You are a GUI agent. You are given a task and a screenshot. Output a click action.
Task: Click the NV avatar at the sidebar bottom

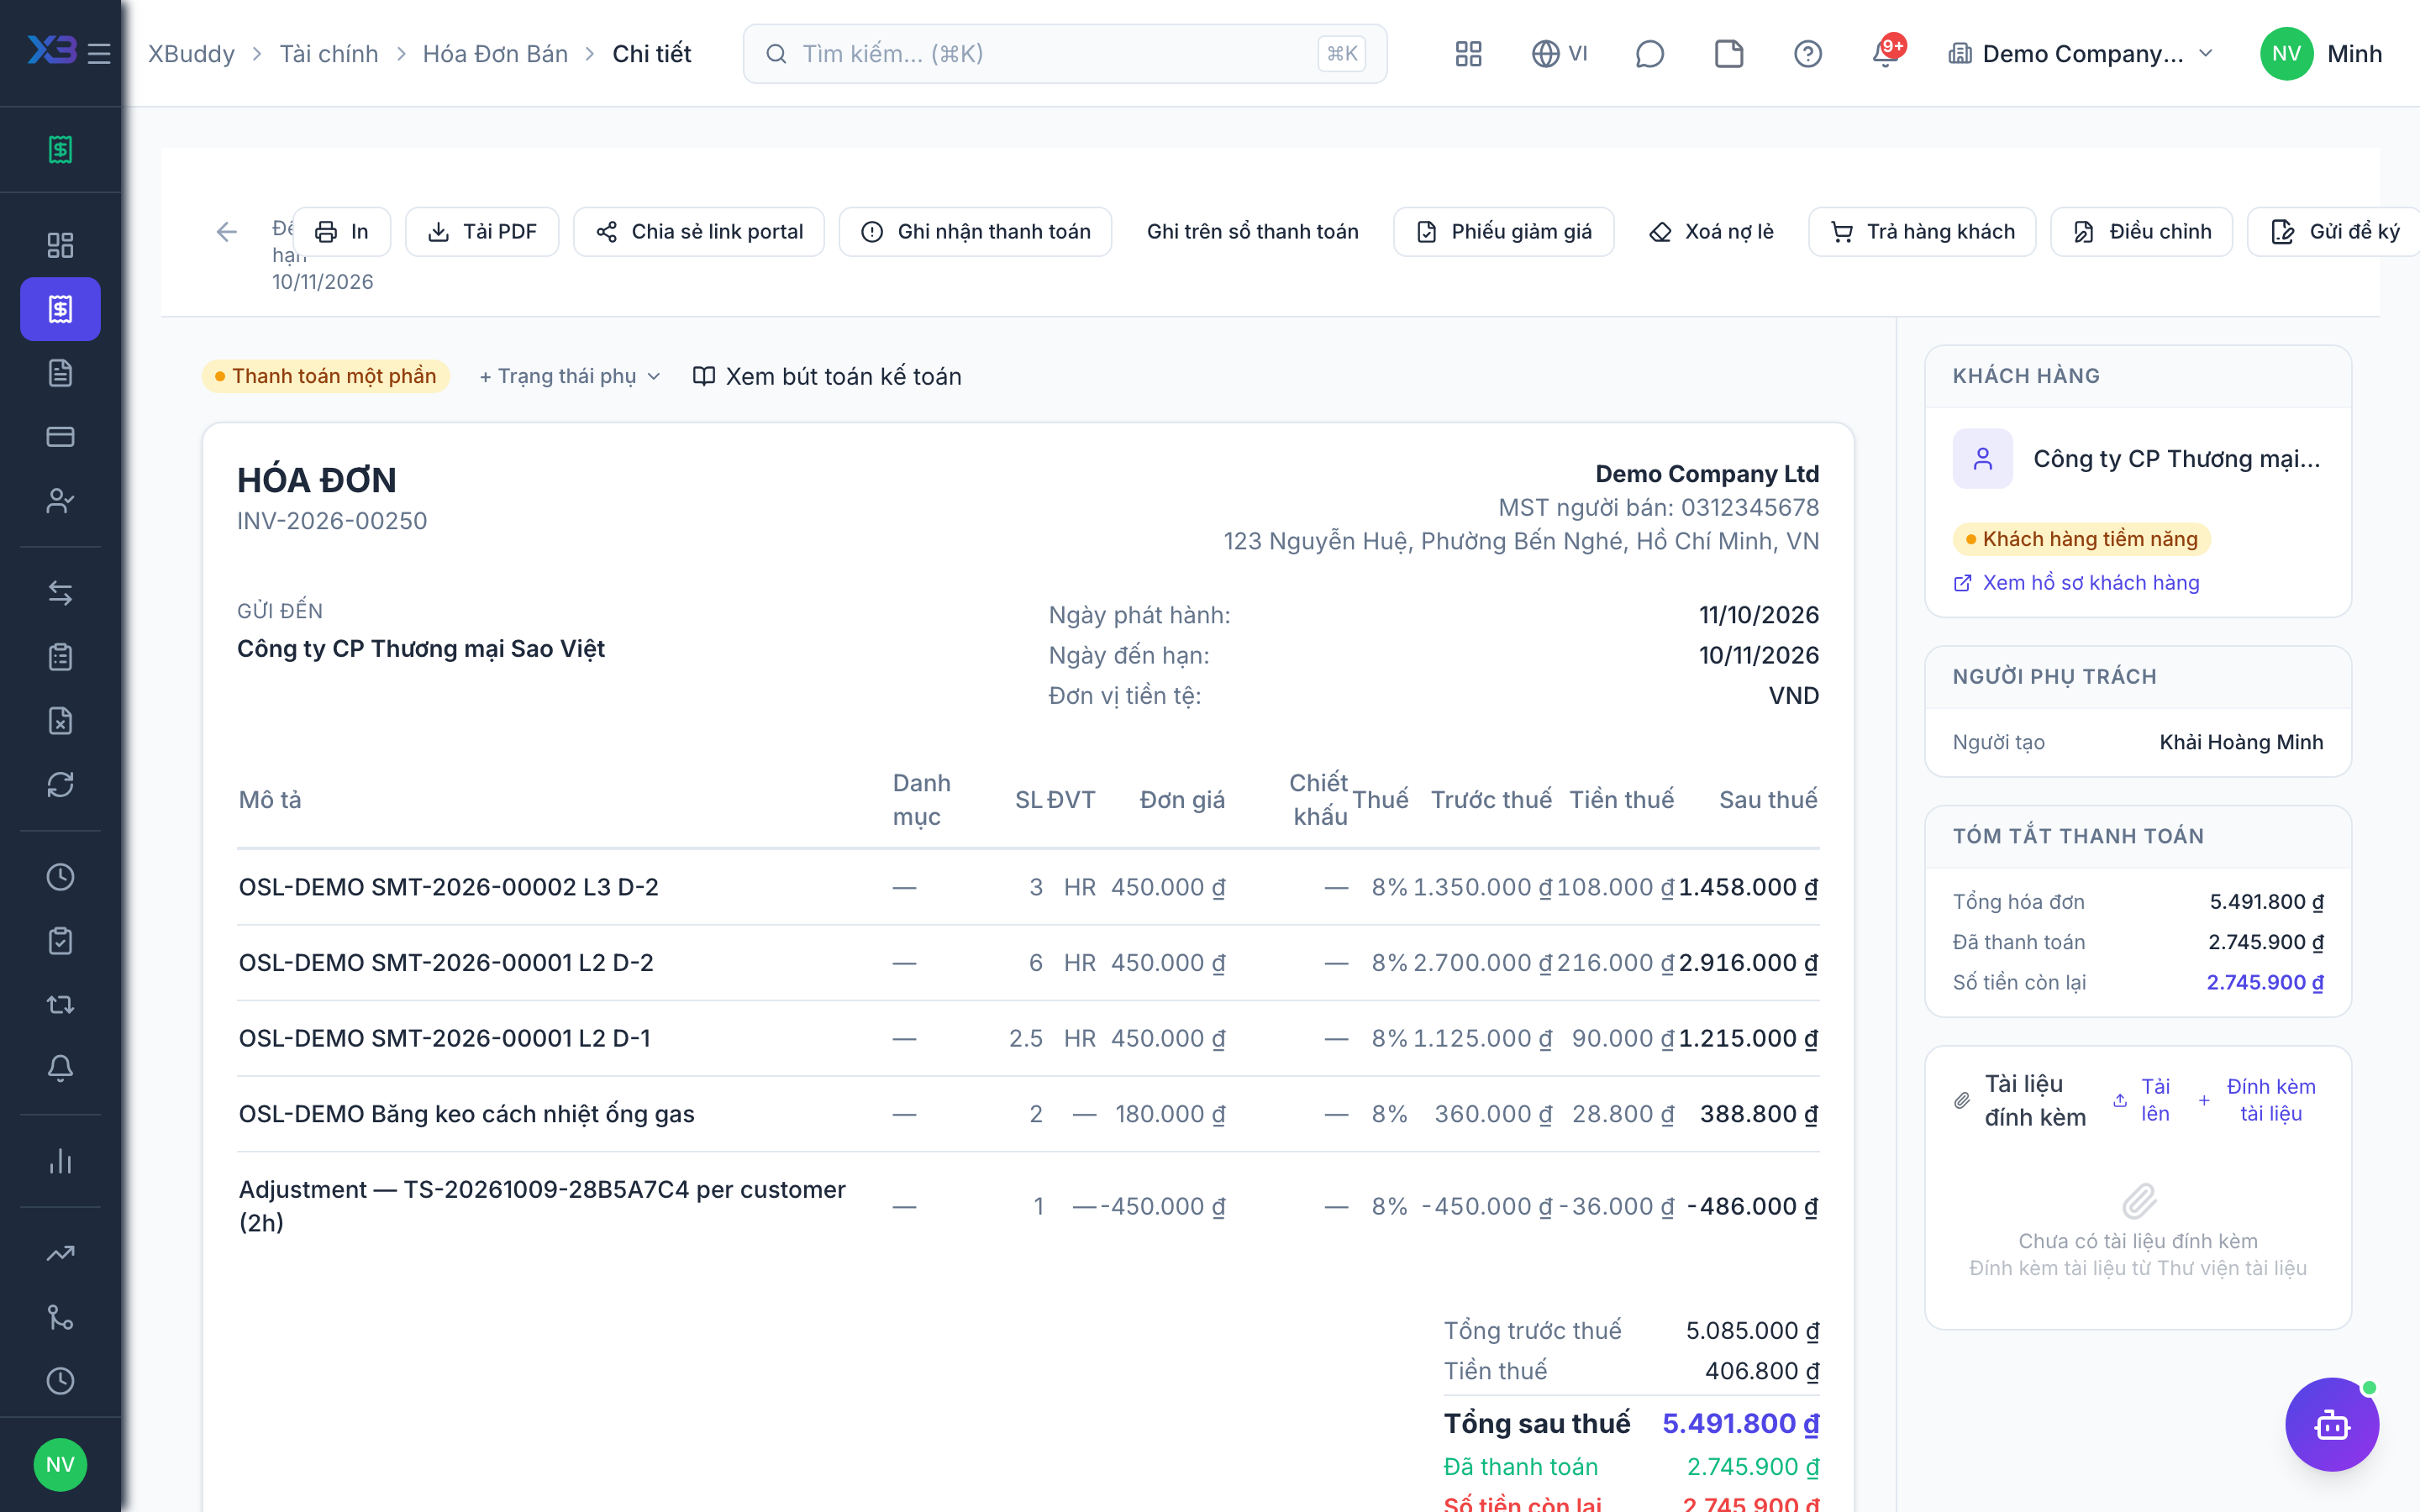pyautogui.click(x=60, y=1465)
